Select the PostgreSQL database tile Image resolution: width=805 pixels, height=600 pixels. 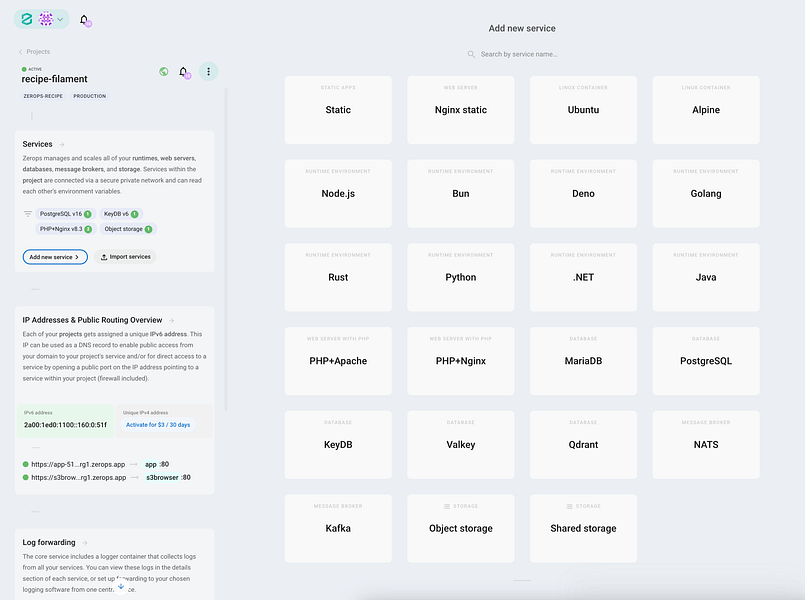click(x=705, y=360)
